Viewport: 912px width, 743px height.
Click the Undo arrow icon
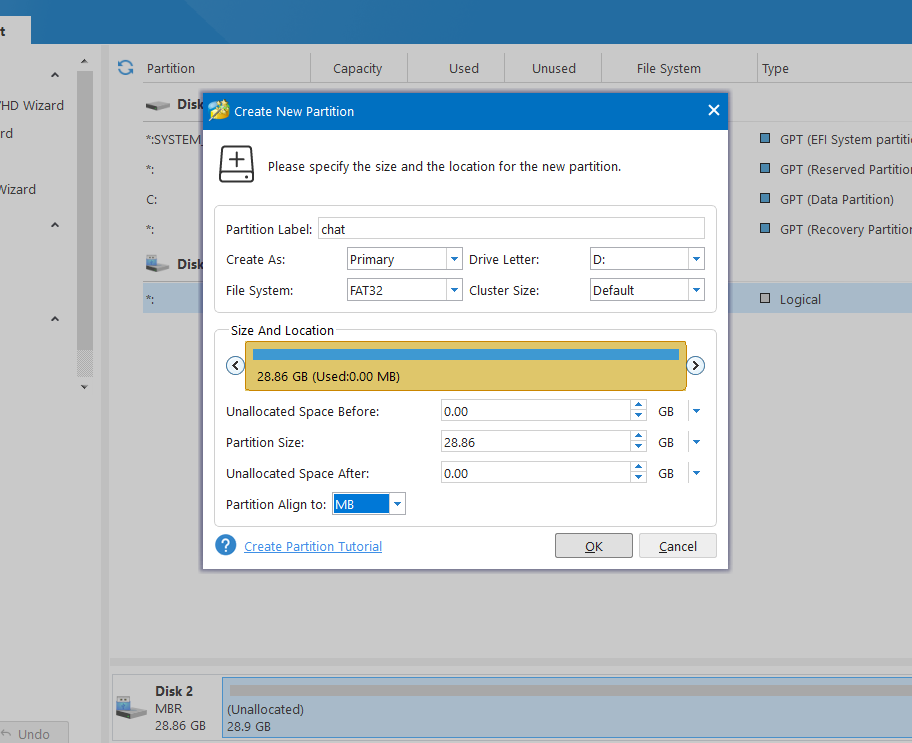click(x=7, y=734)
